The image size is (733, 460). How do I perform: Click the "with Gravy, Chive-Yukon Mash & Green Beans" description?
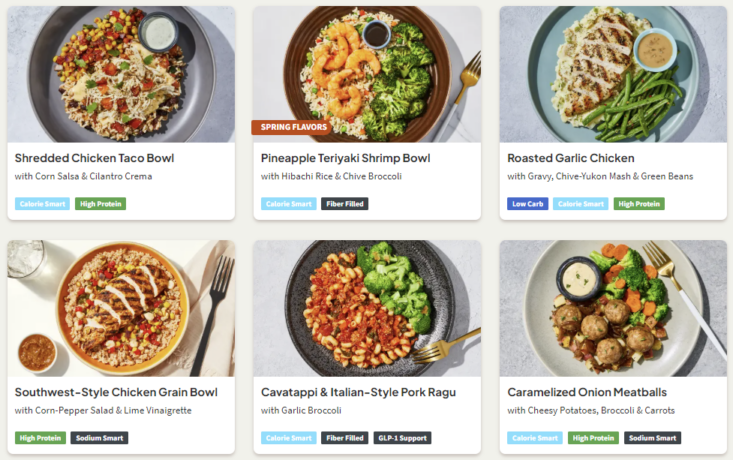pos(600,177)
